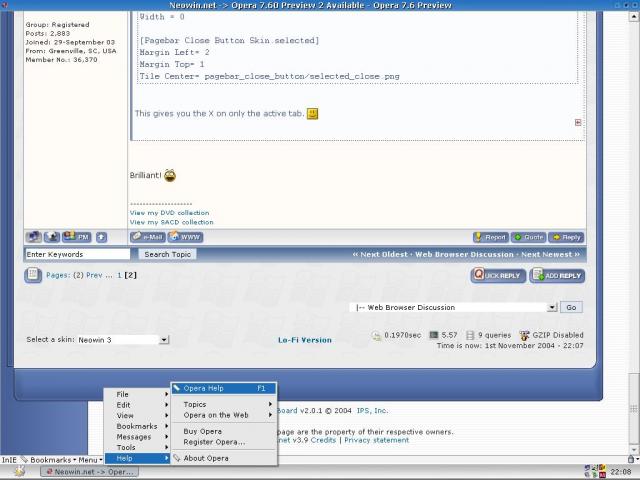The height and width of the screenshot is (480, 640).
Task: Open the Privacy statement link
Action: 376,440
